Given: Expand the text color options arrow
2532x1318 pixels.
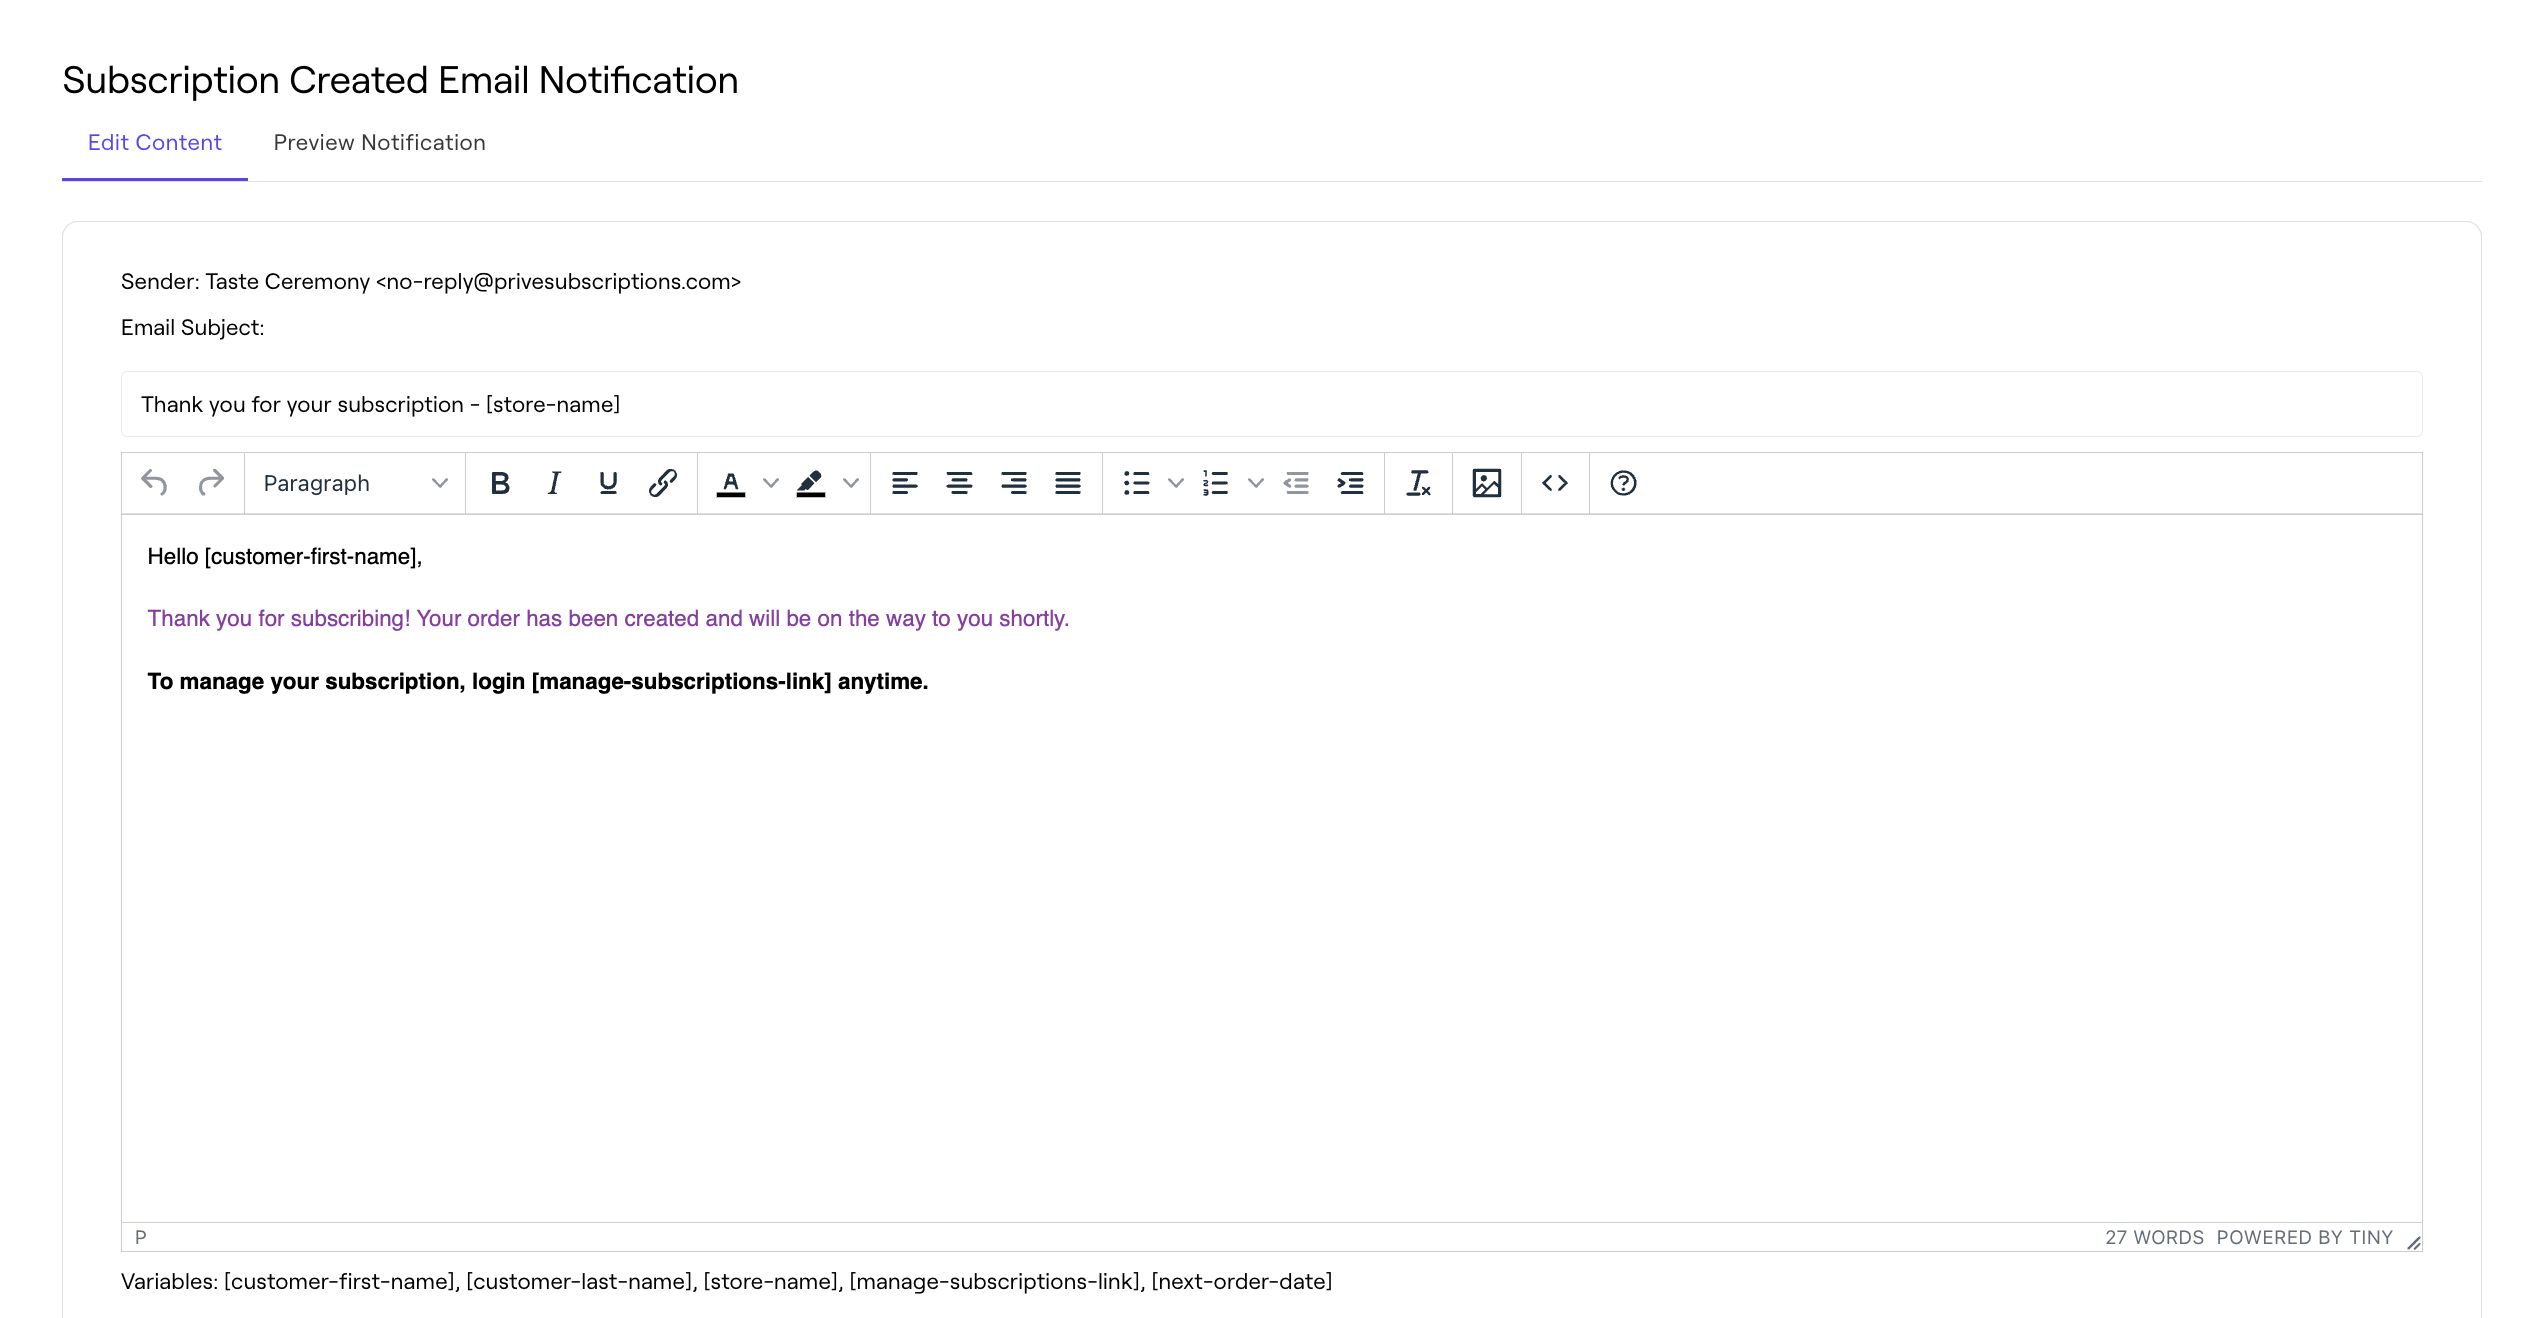Looking at the screenshot, I should [770, 483].
